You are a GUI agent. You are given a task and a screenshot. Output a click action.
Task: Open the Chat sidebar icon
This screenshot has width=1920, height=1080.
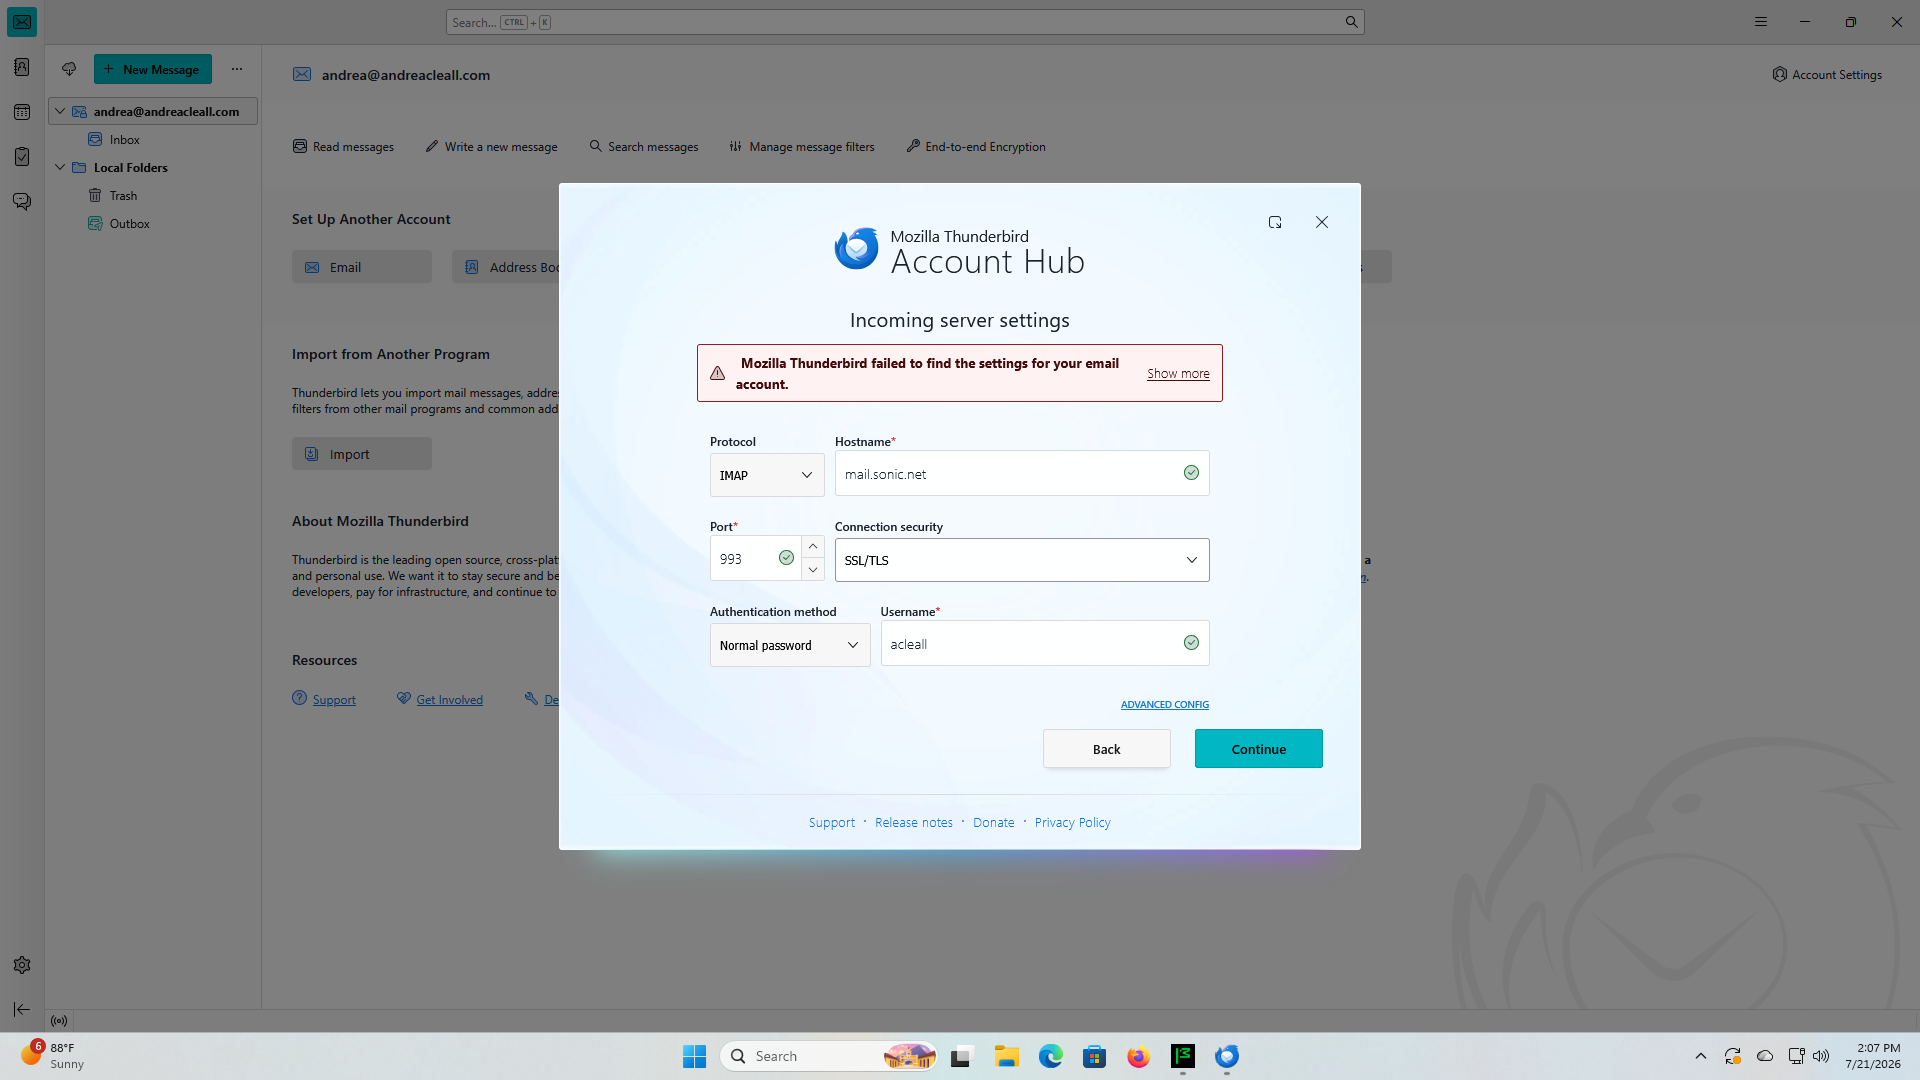point(22,202)
